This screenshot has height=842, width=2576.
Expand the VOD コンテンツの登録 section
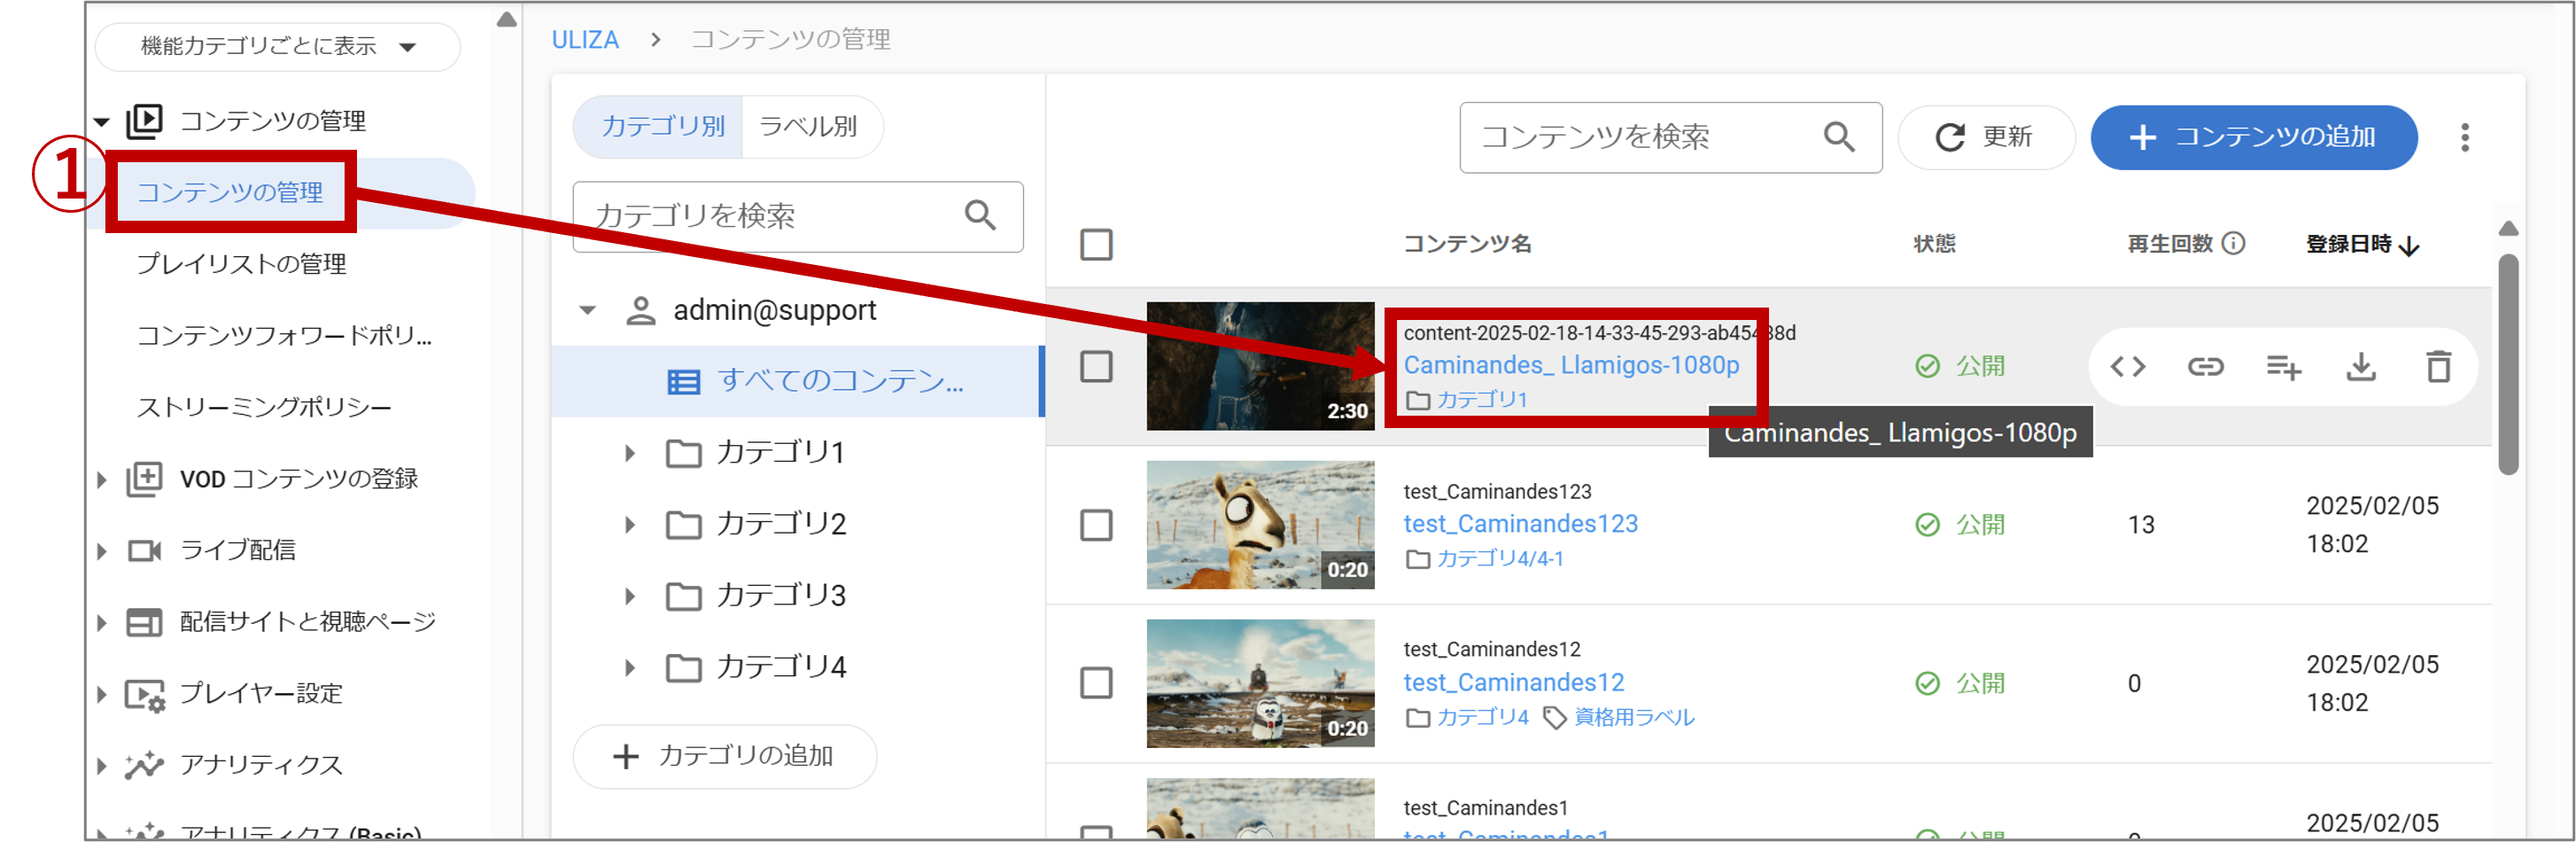pyautogui.click(x=102, y=480)
